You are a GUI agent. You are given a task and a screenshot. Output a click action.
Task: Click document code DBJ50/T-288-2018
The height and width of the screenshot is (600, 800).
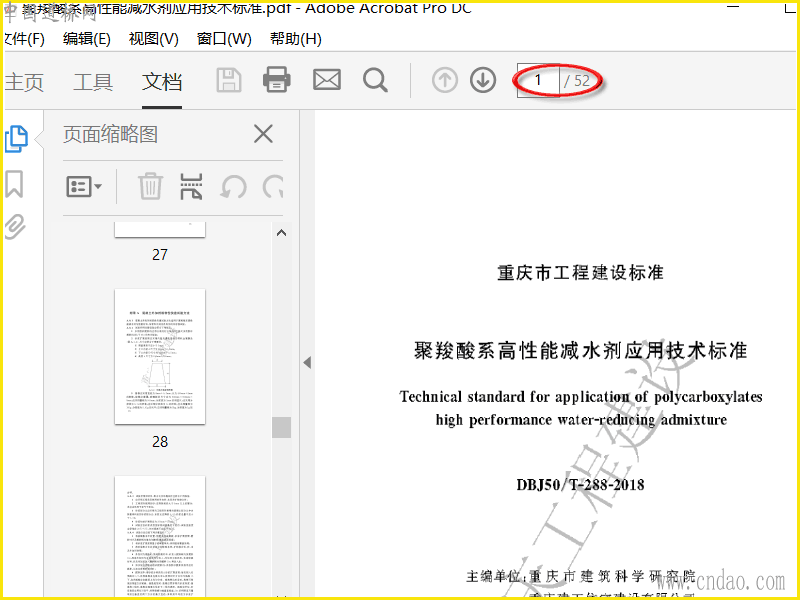580,484
